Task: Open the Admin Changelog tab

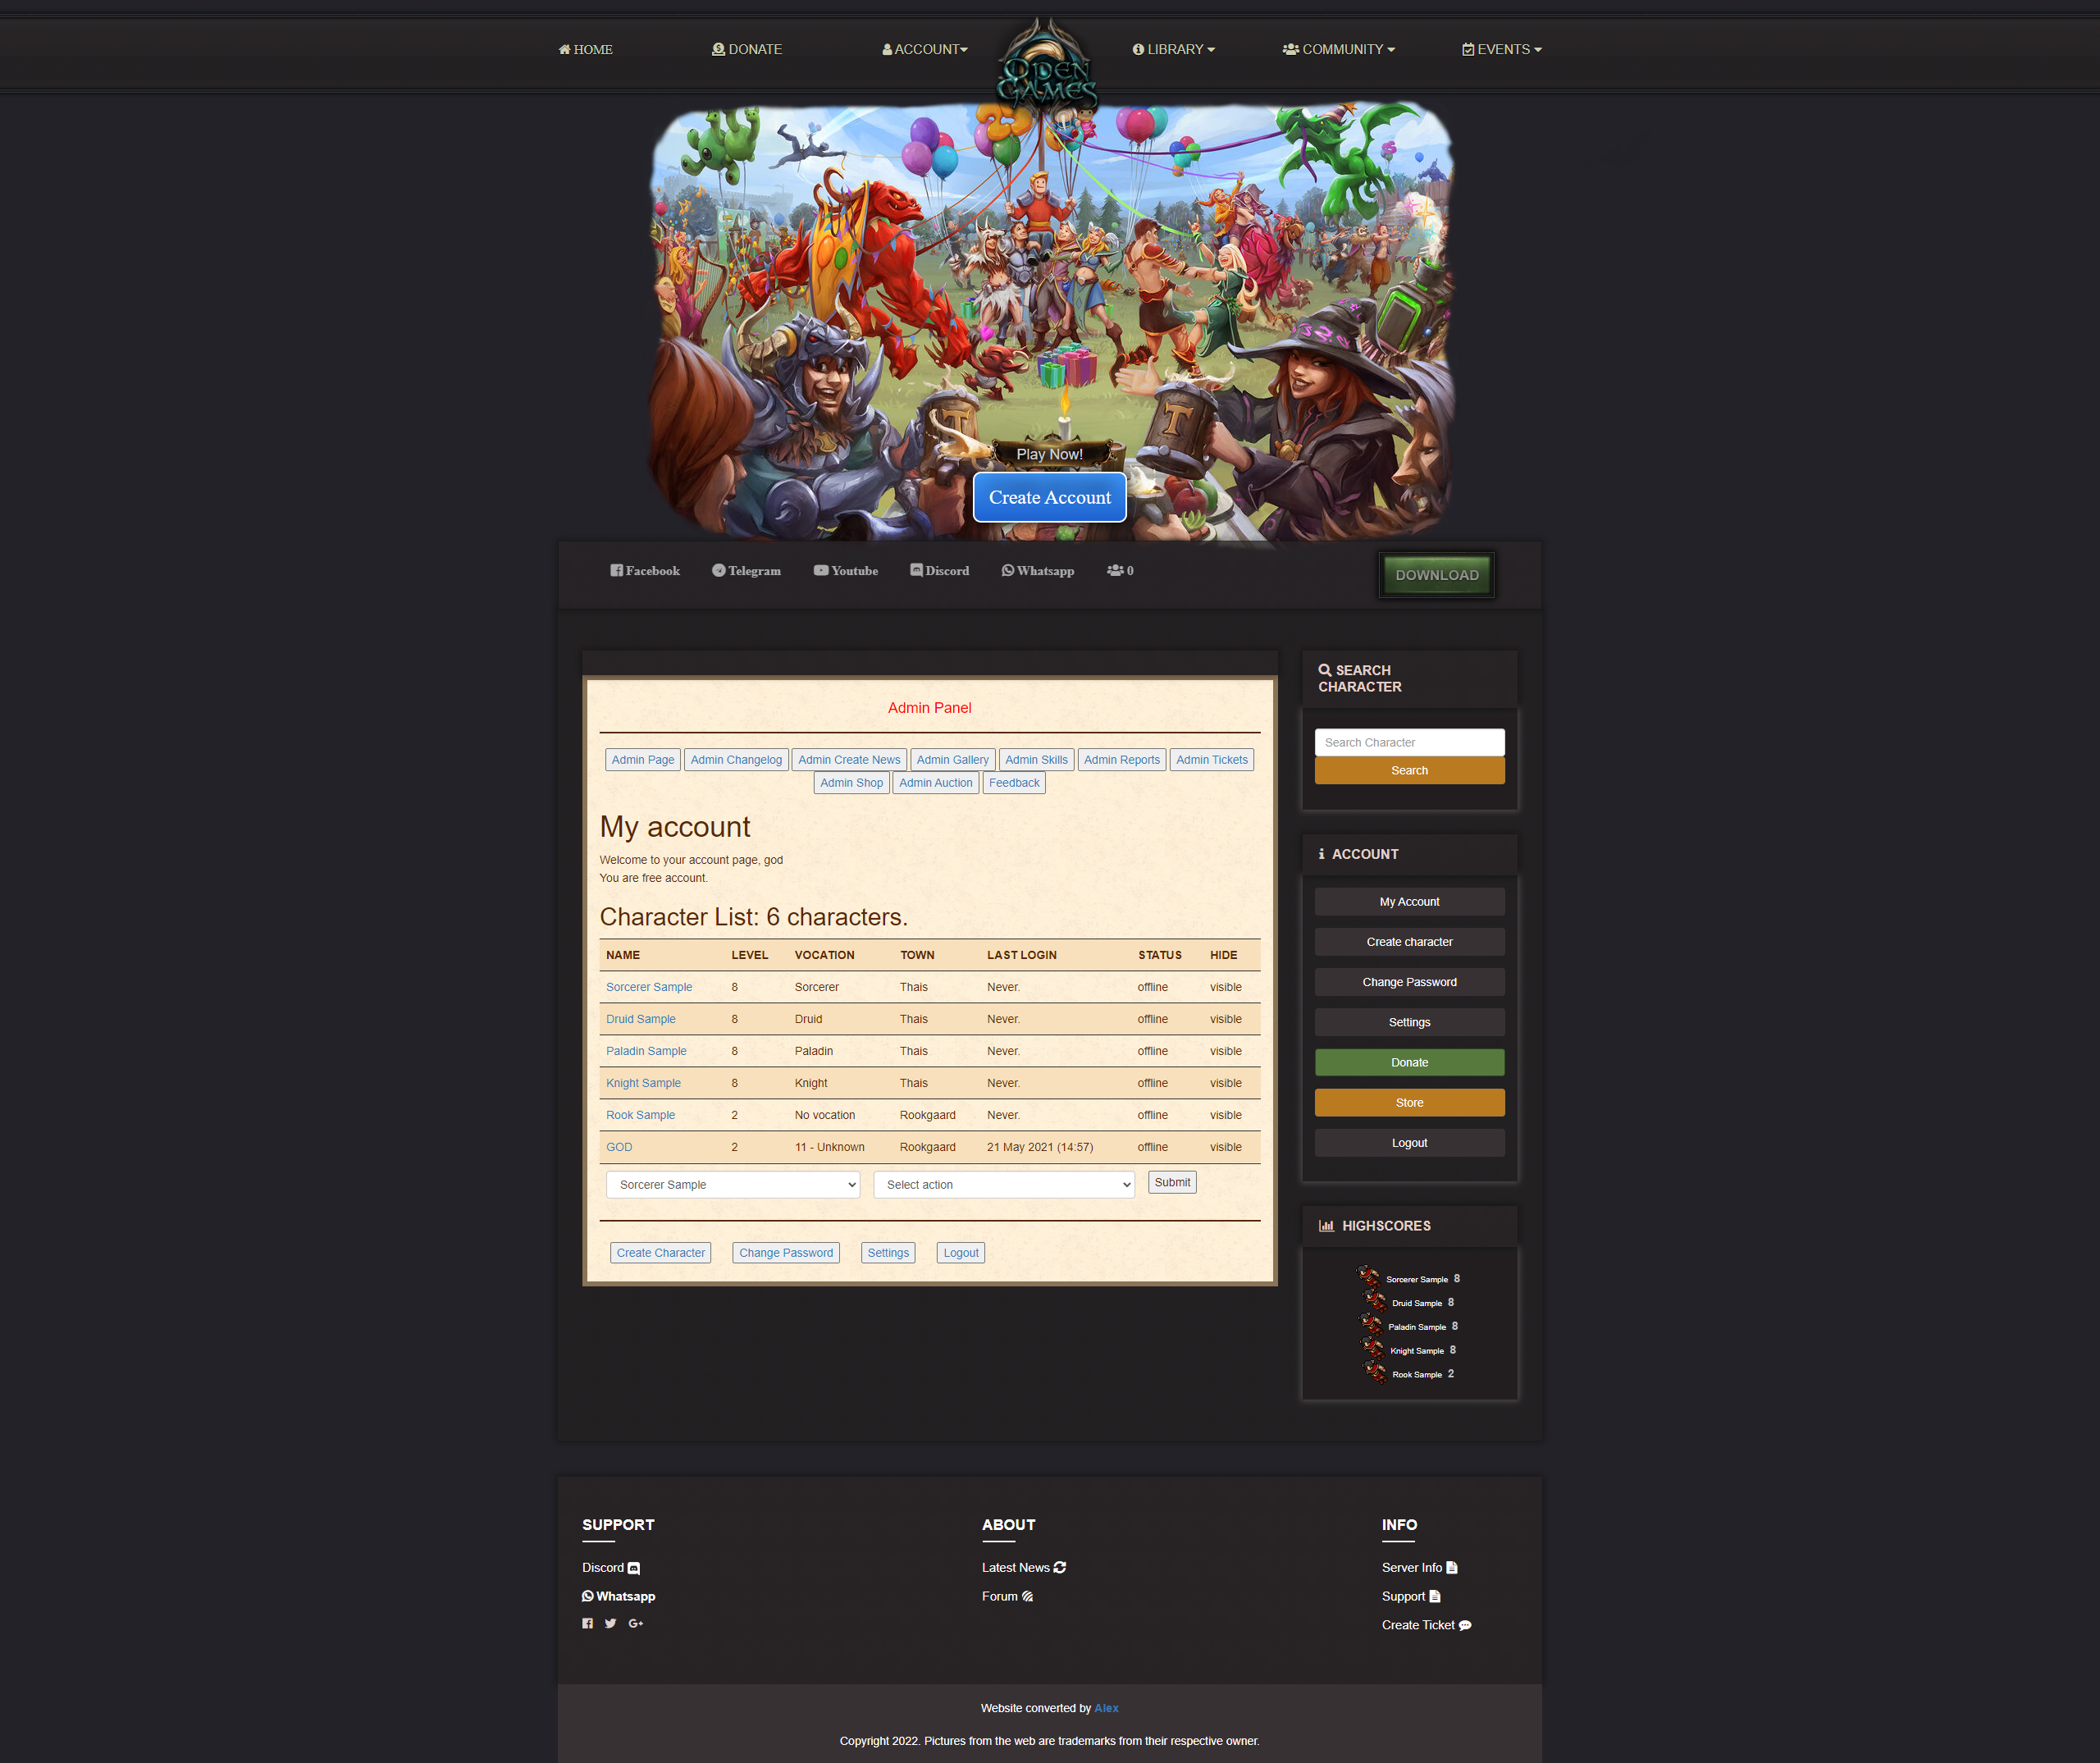Action: click(x=736, y=760)
